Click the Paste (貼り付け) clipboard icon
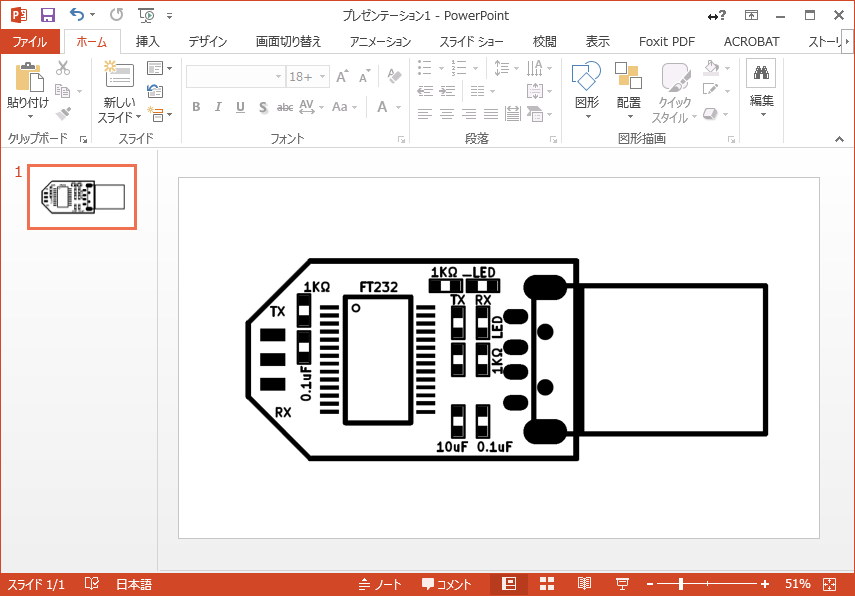The height and width of the screenshot is (596, 855). click(29, 77)
